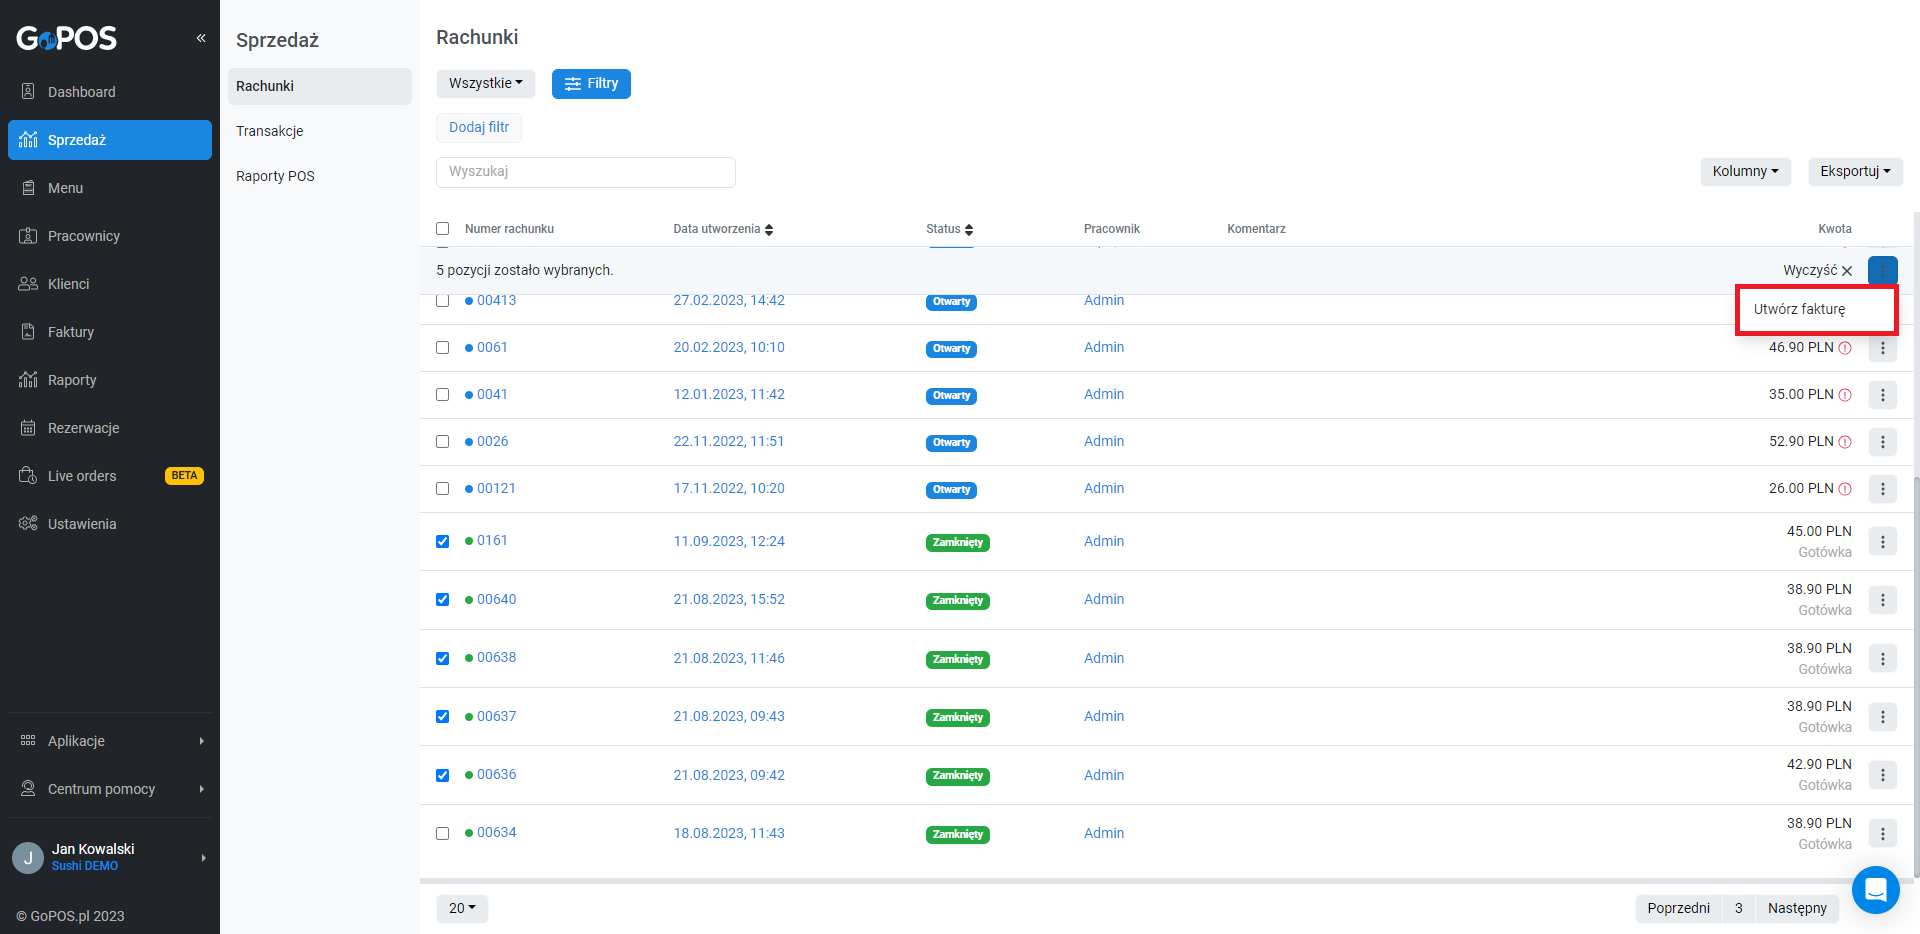This screenshot has height=934, width=1920.
Task: Uncheck the box for receipt 0161
Action: point(443,542)
